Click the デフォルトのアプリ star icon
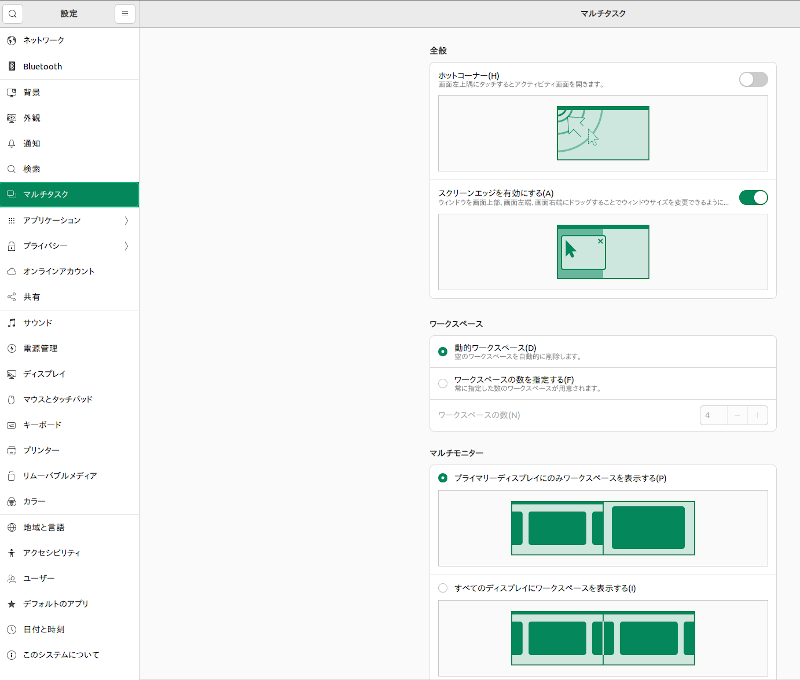The height and width of the screenshot is (680, 800). click(x=12, y=604)
